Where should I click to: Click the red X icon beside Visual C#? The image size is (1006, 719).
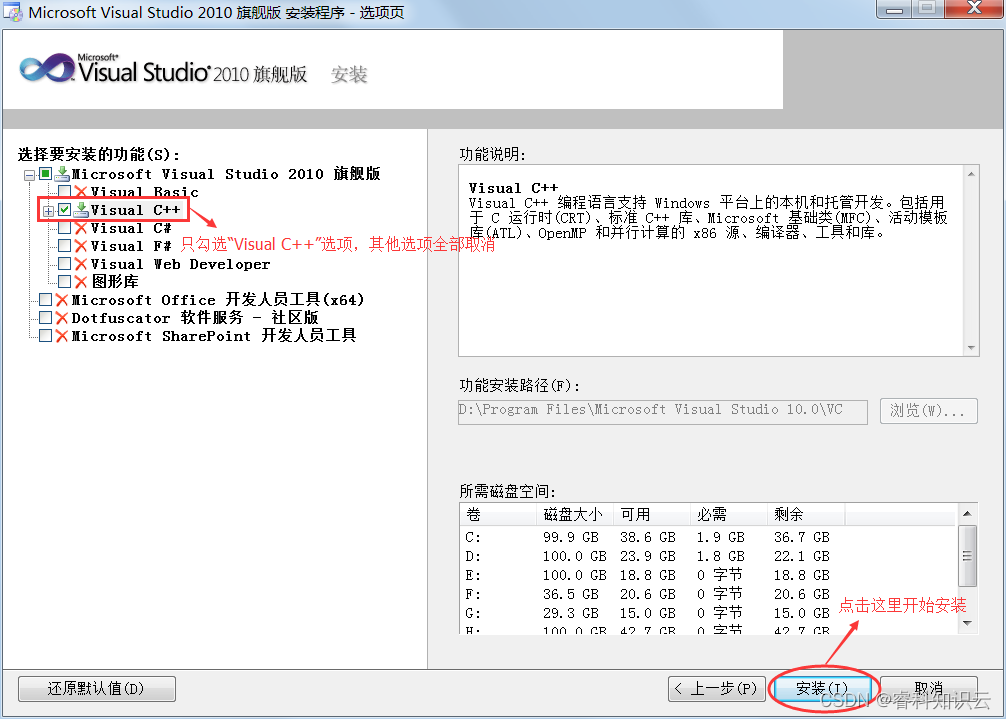tap(81, 228)
